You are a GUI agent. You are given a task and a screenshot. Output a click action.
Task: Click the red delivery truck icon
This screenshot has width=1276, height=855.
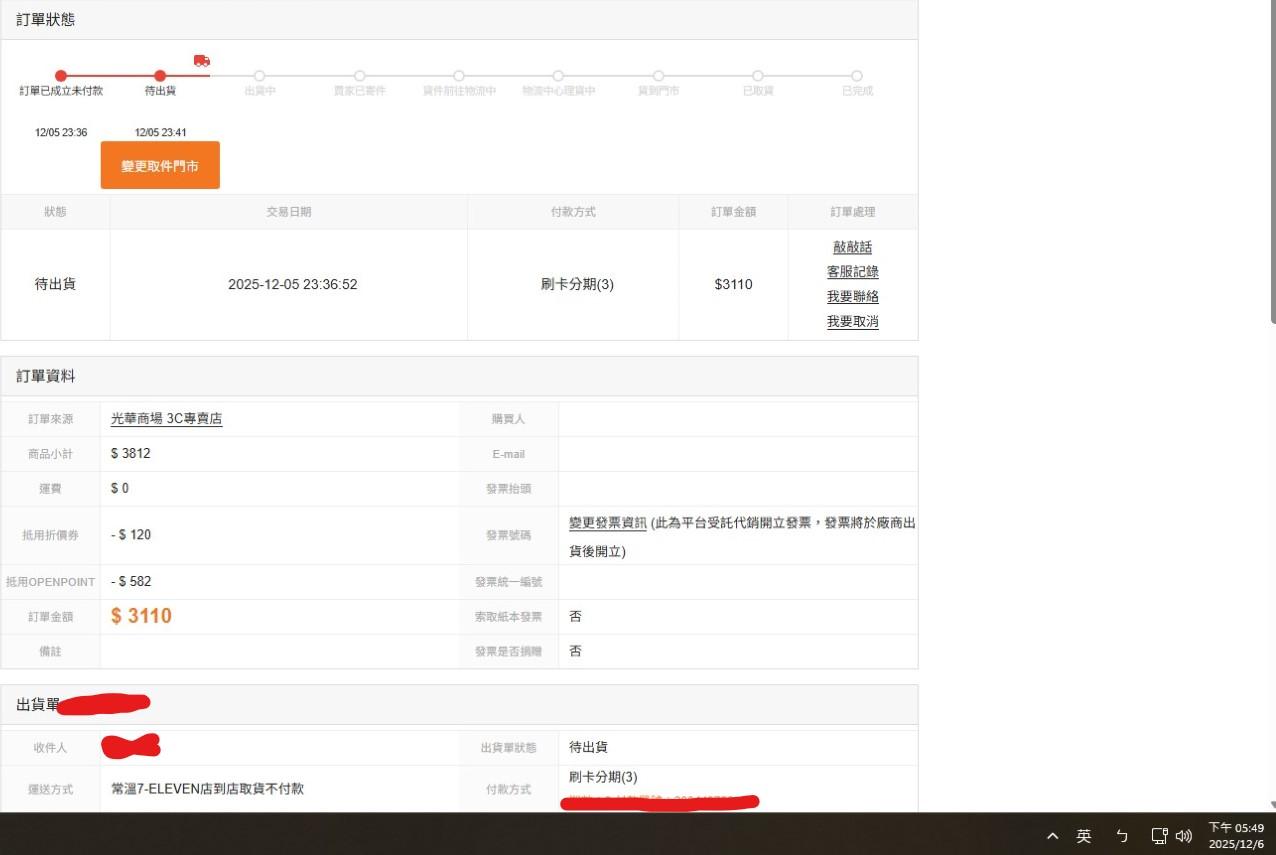202,61
